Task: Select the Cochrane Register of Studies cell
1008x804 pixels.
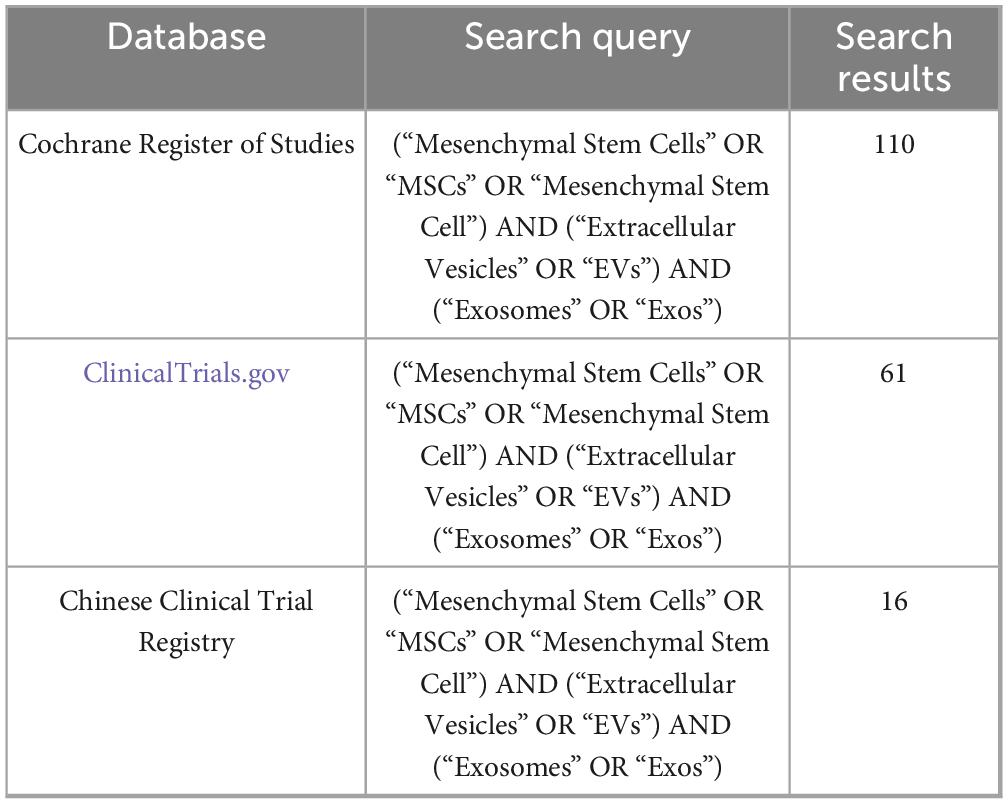Action: pos(186,145)
